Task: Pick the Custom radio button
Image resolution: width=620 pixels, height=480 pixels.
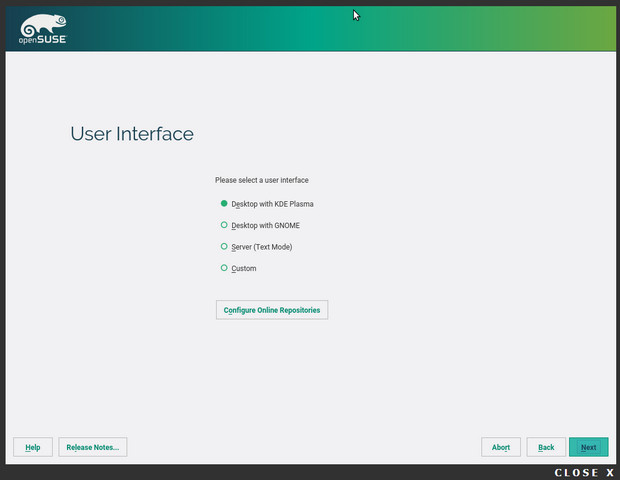Action: pos(224,268)
